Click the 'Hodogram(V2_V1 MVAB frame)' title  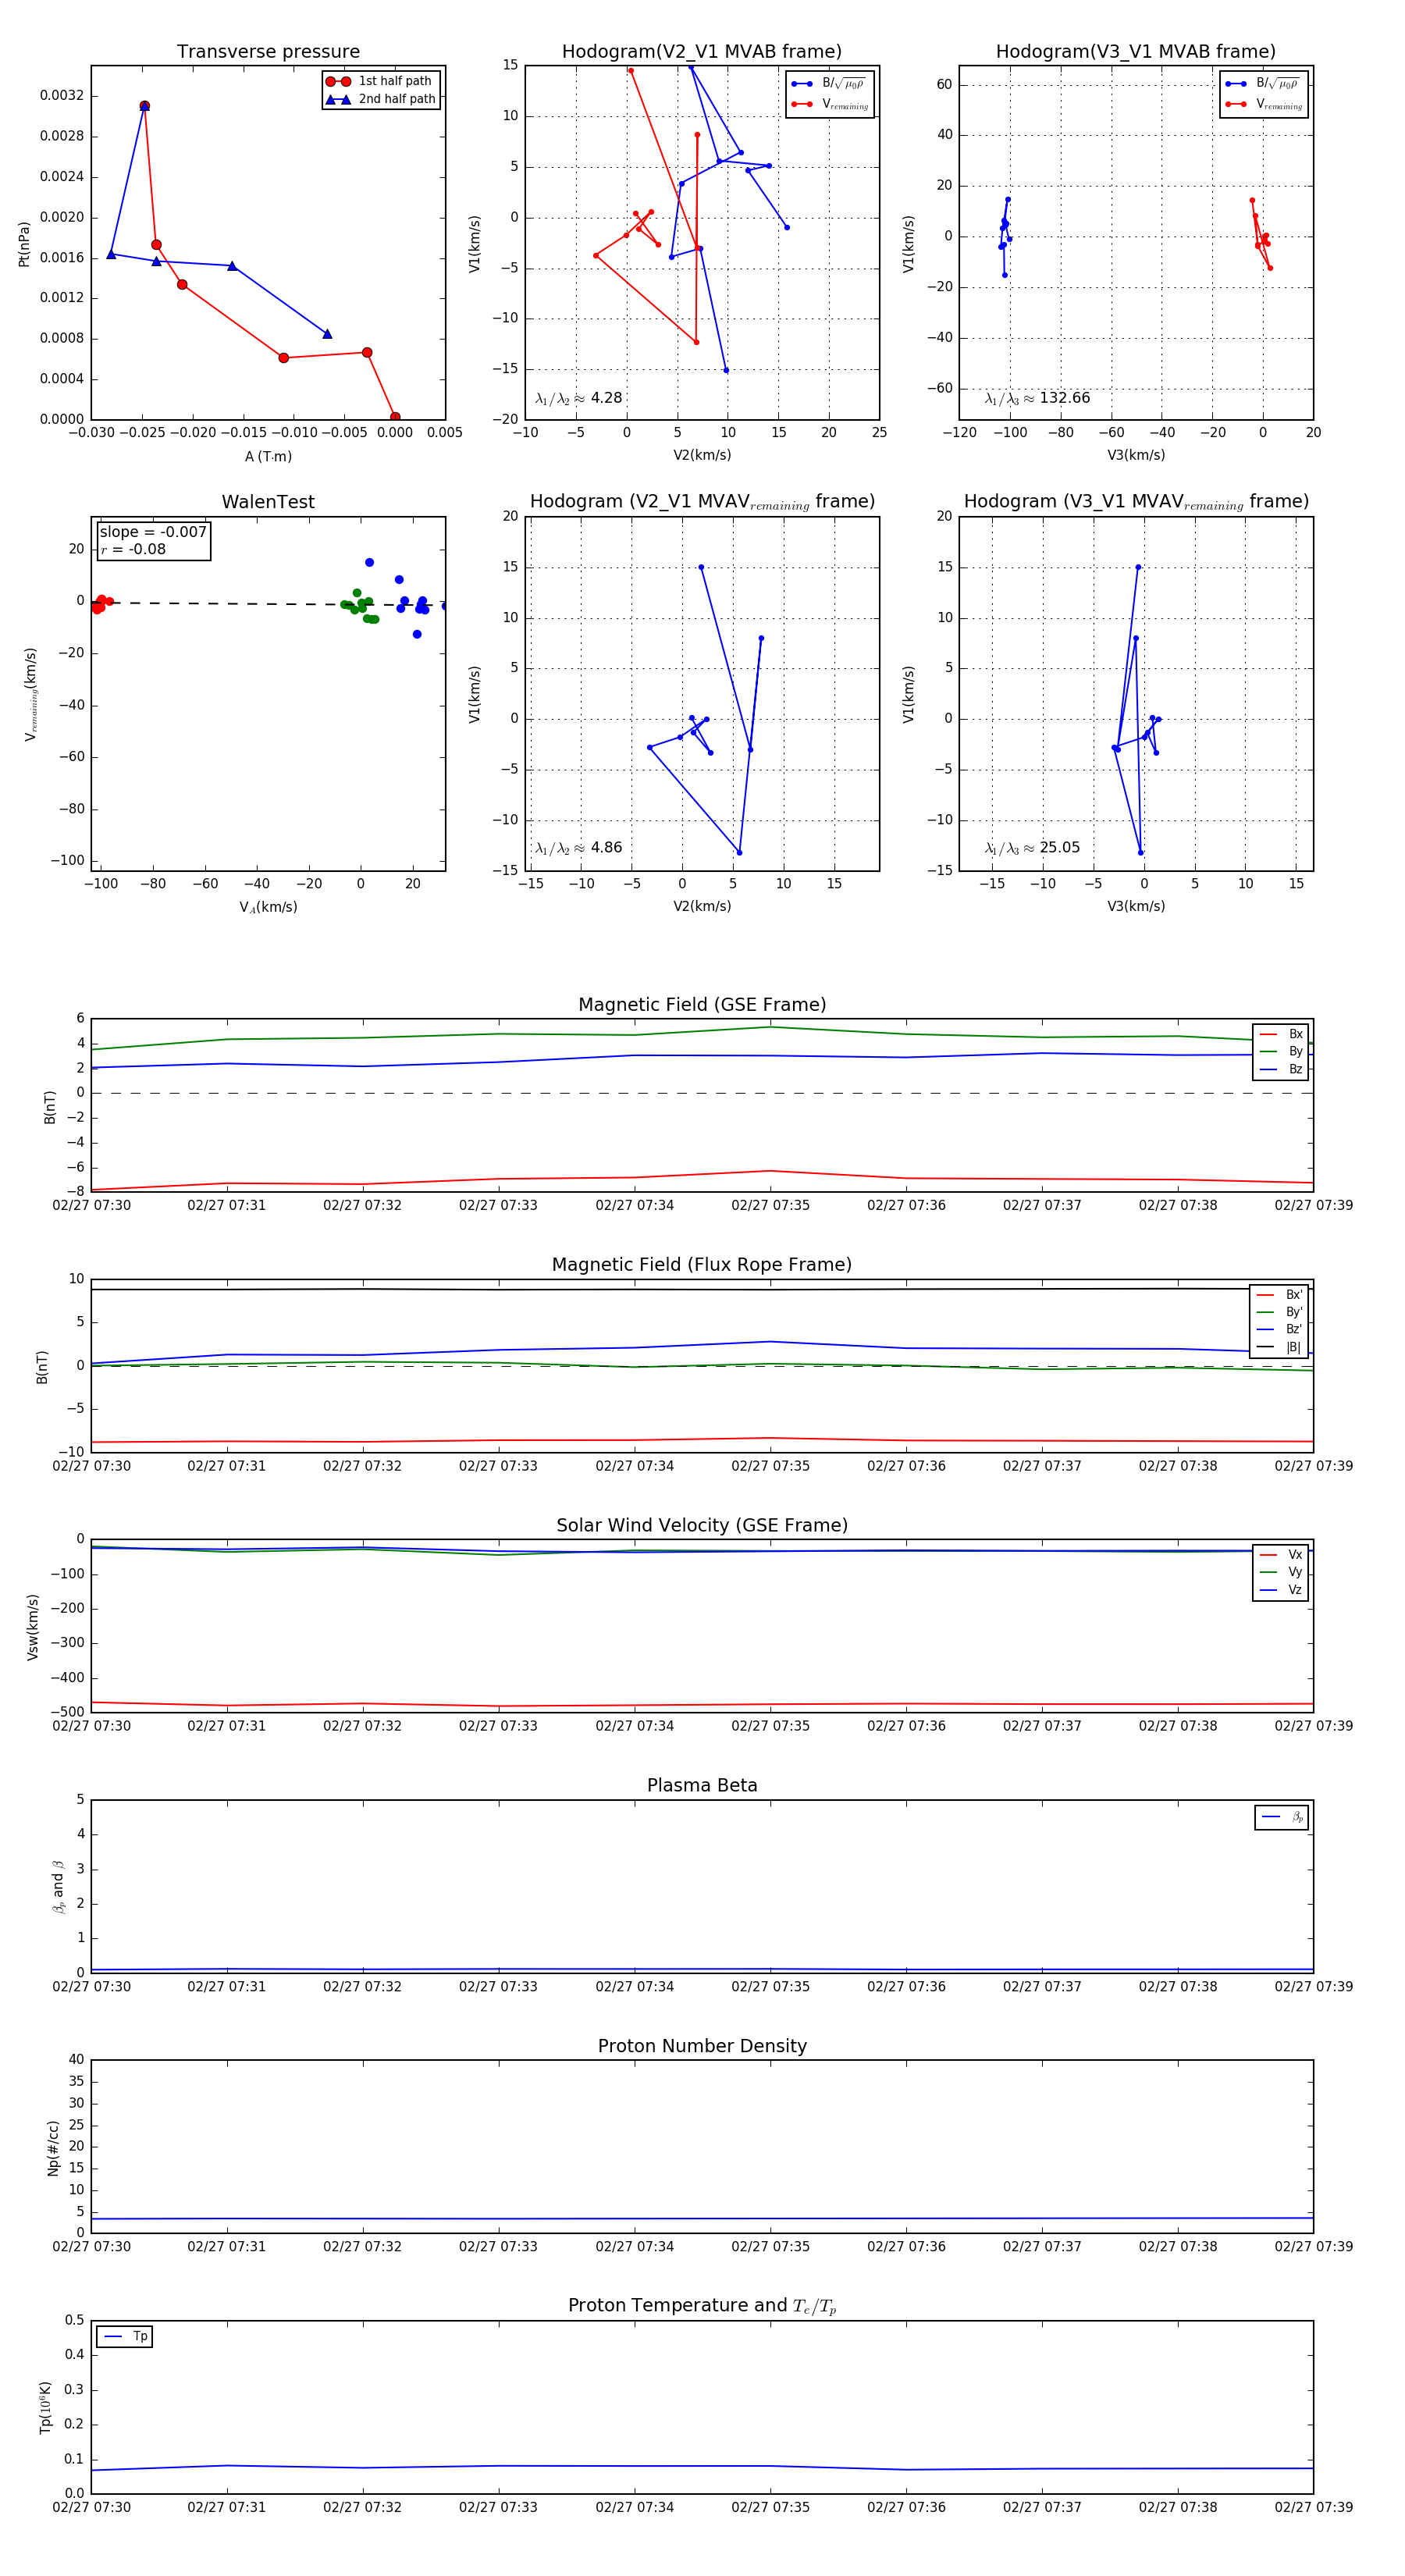702,52
